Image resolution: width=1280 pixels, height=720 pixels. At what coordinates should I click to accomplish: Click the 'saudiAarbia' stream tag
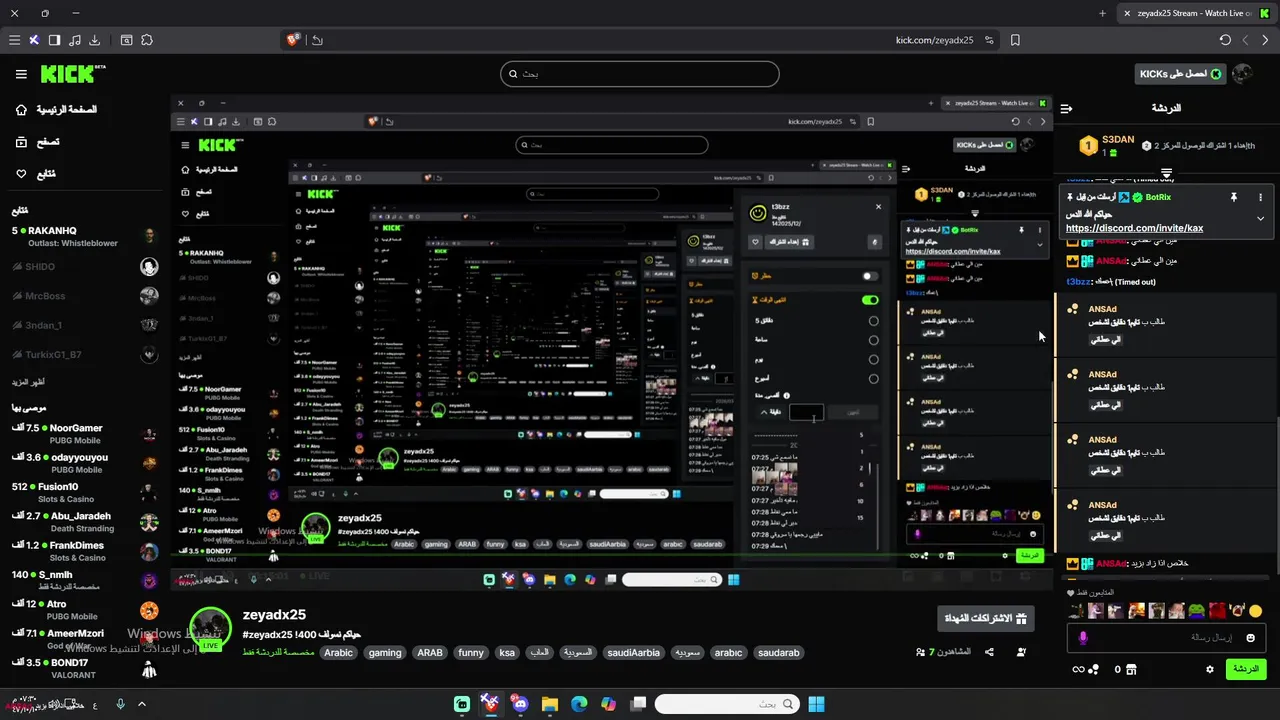pyautogui.click(x=633, y=653)
